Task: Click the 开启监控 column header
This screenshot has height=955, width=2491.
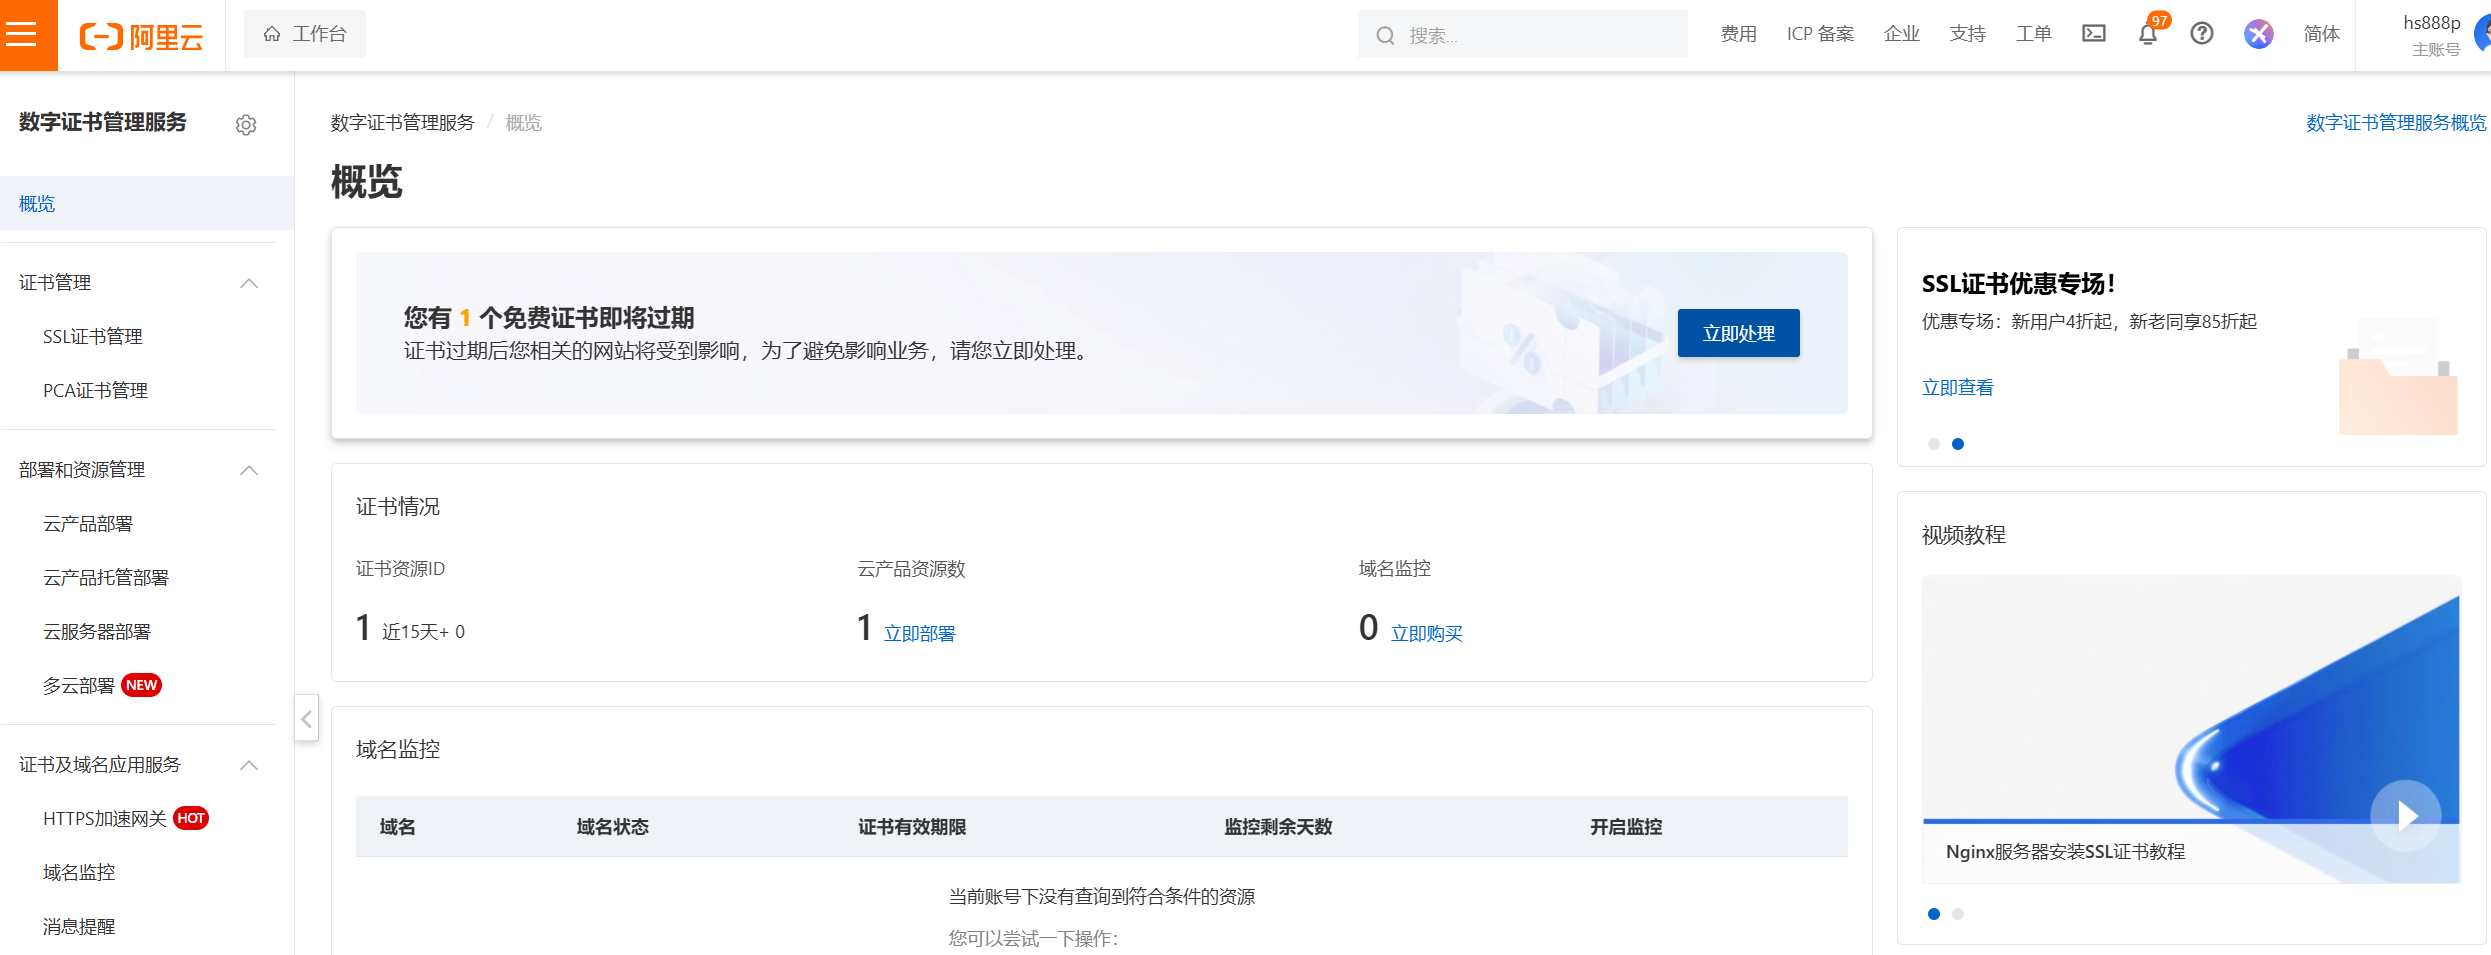Action: pyautogui.click(x=1626, y=827)
